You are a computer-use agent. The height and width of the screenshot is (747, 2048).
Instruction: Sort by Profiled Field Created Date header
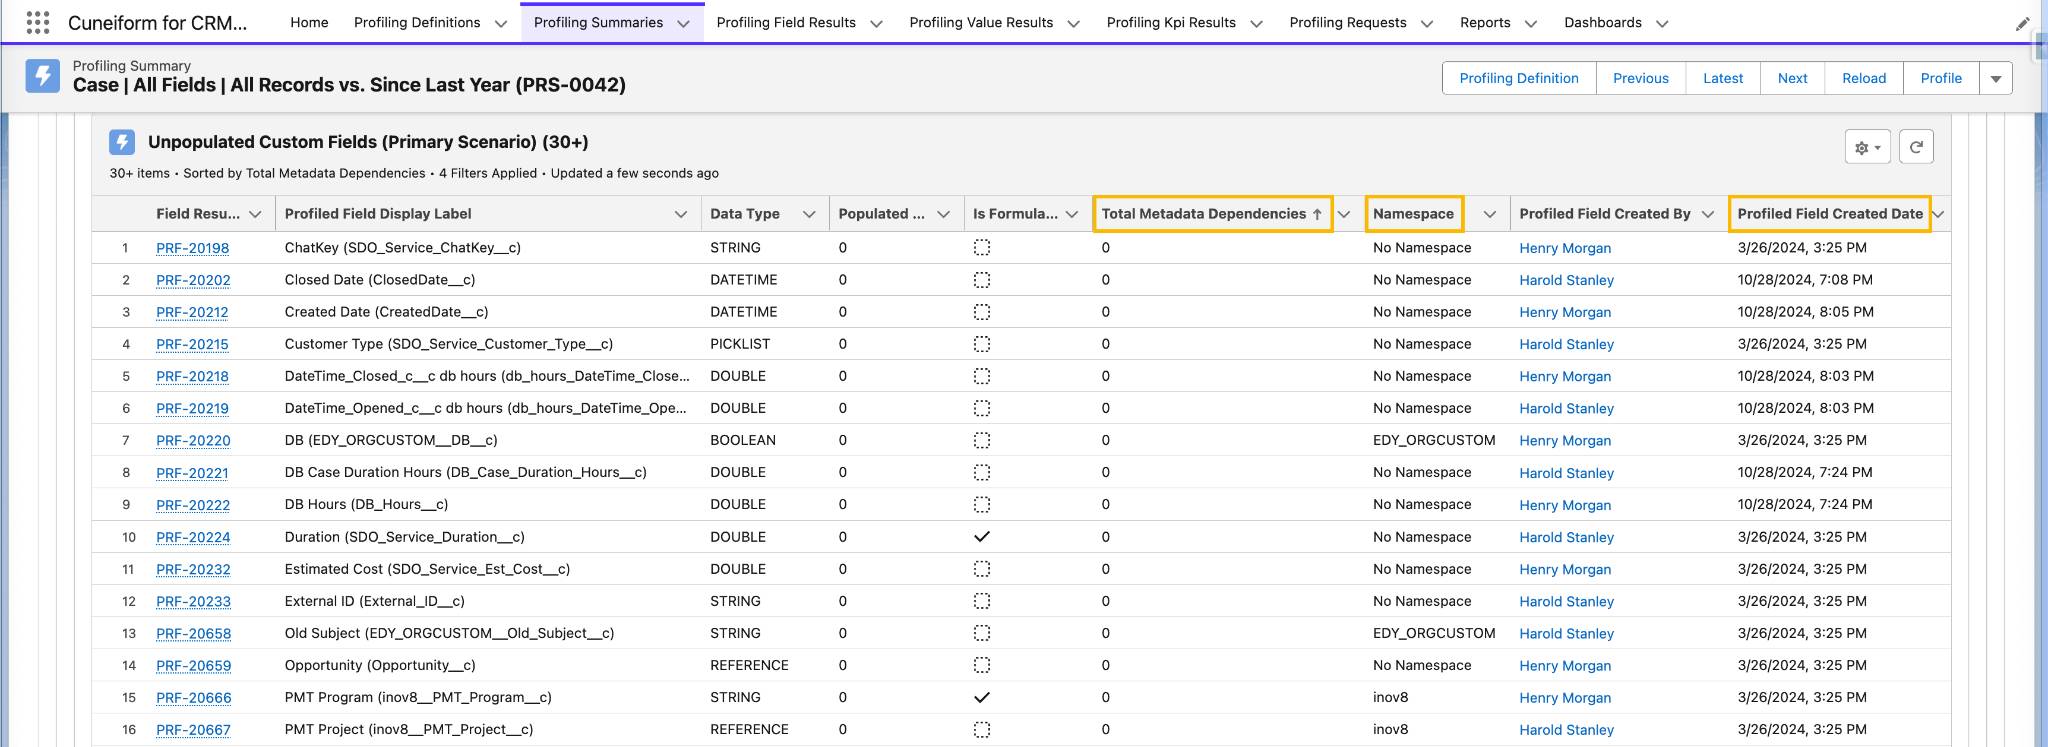tap(1830, 214)
